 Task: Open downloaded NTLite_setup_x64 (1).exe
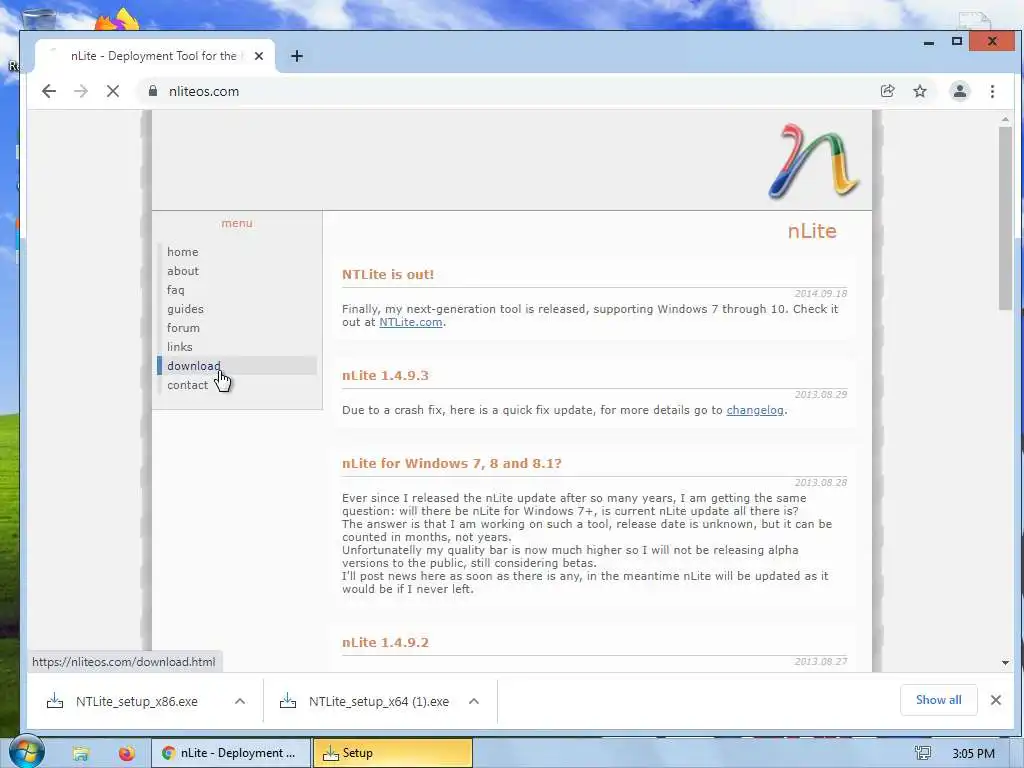coord(379,701)
